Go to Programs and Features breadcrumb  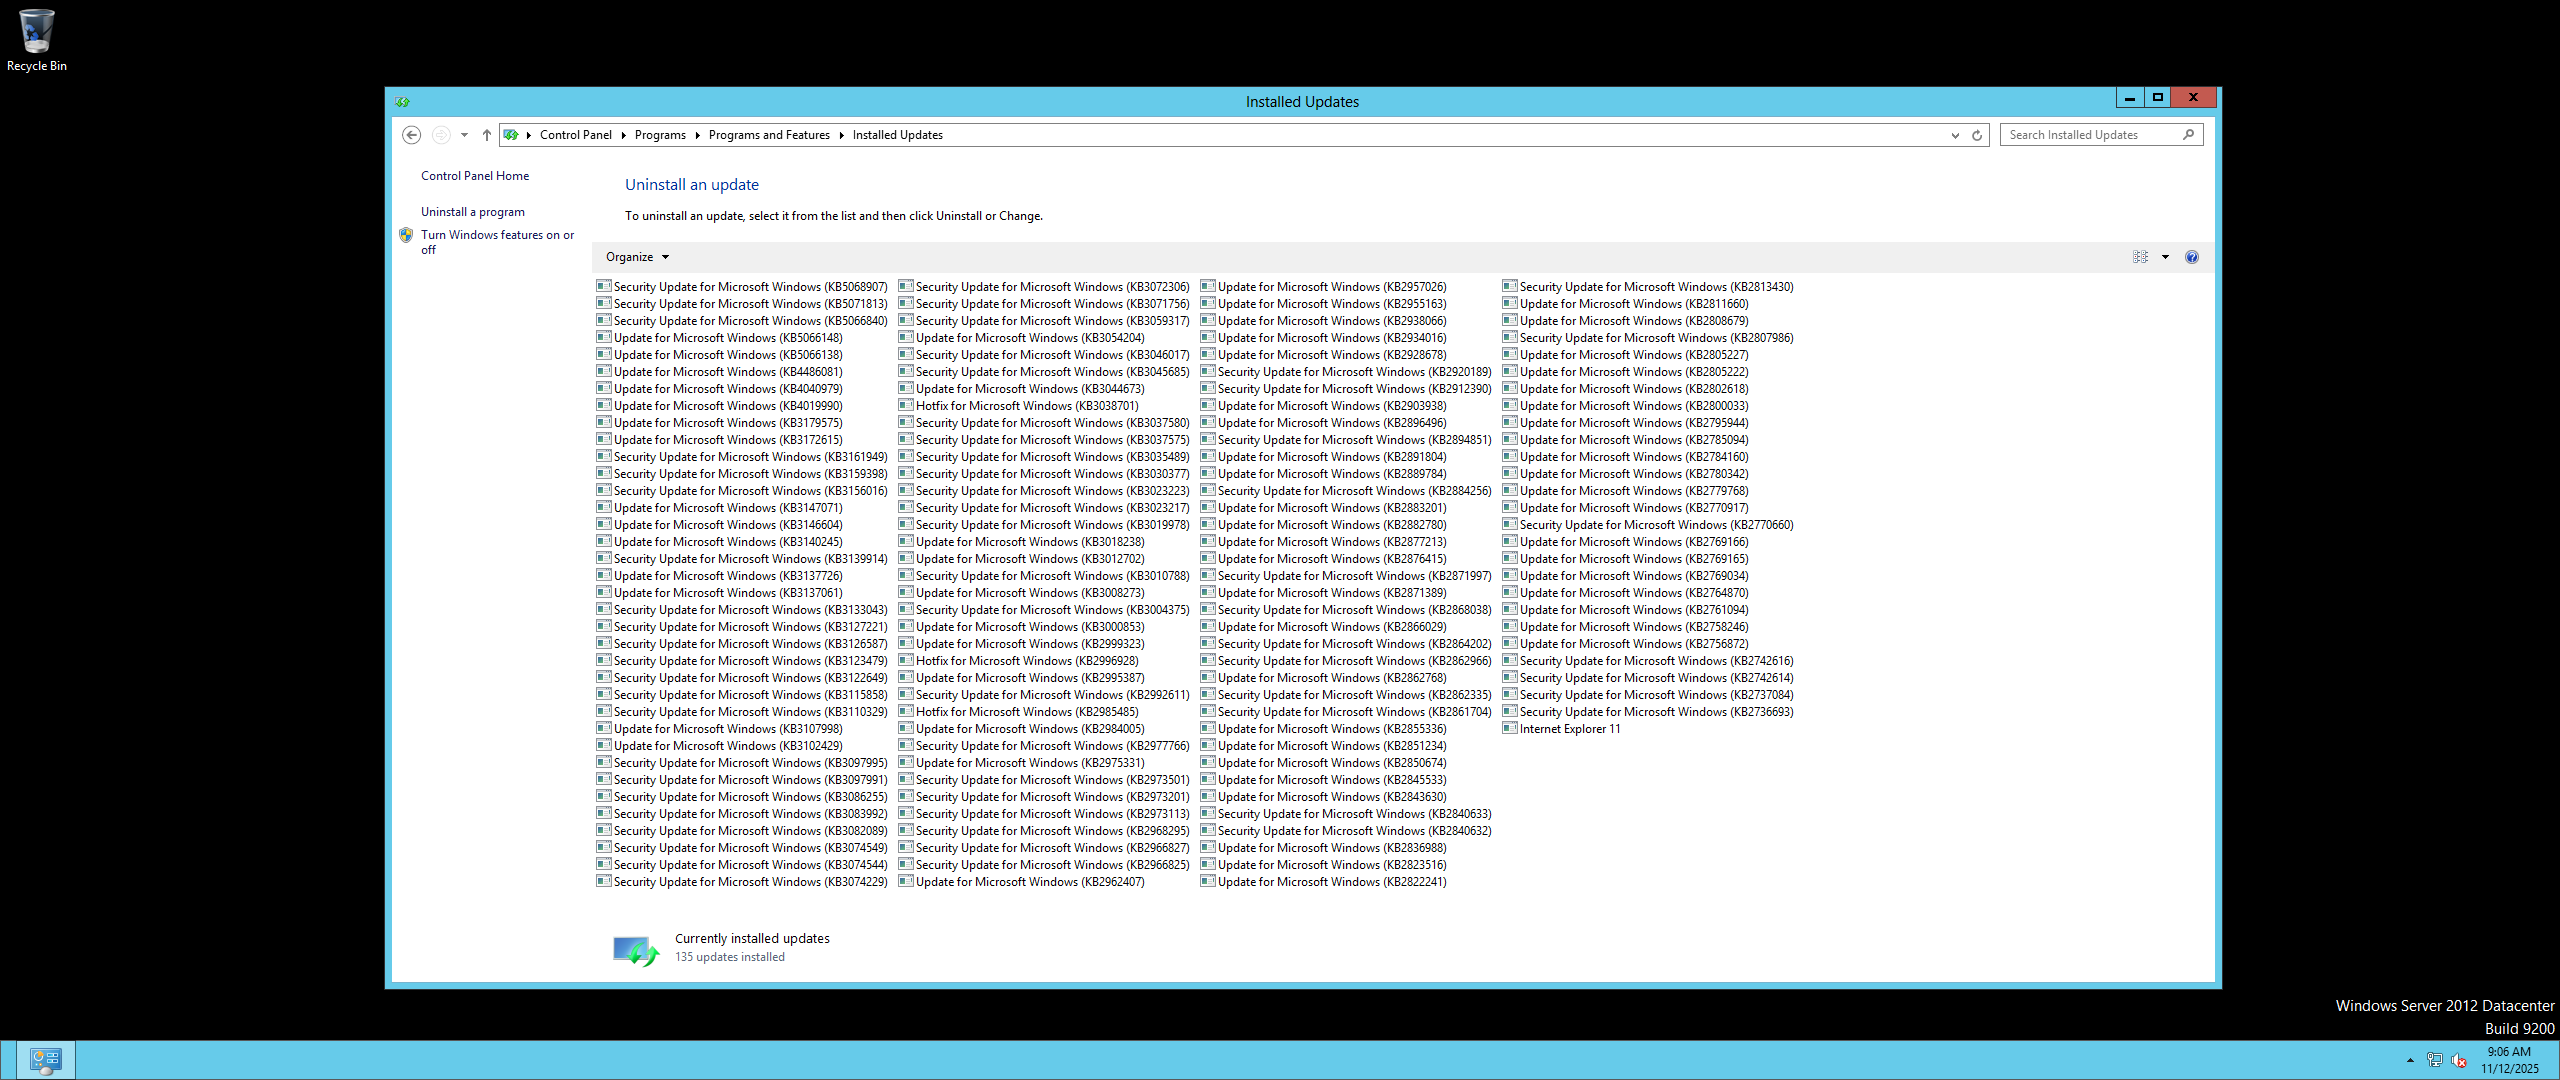(768, 135)
